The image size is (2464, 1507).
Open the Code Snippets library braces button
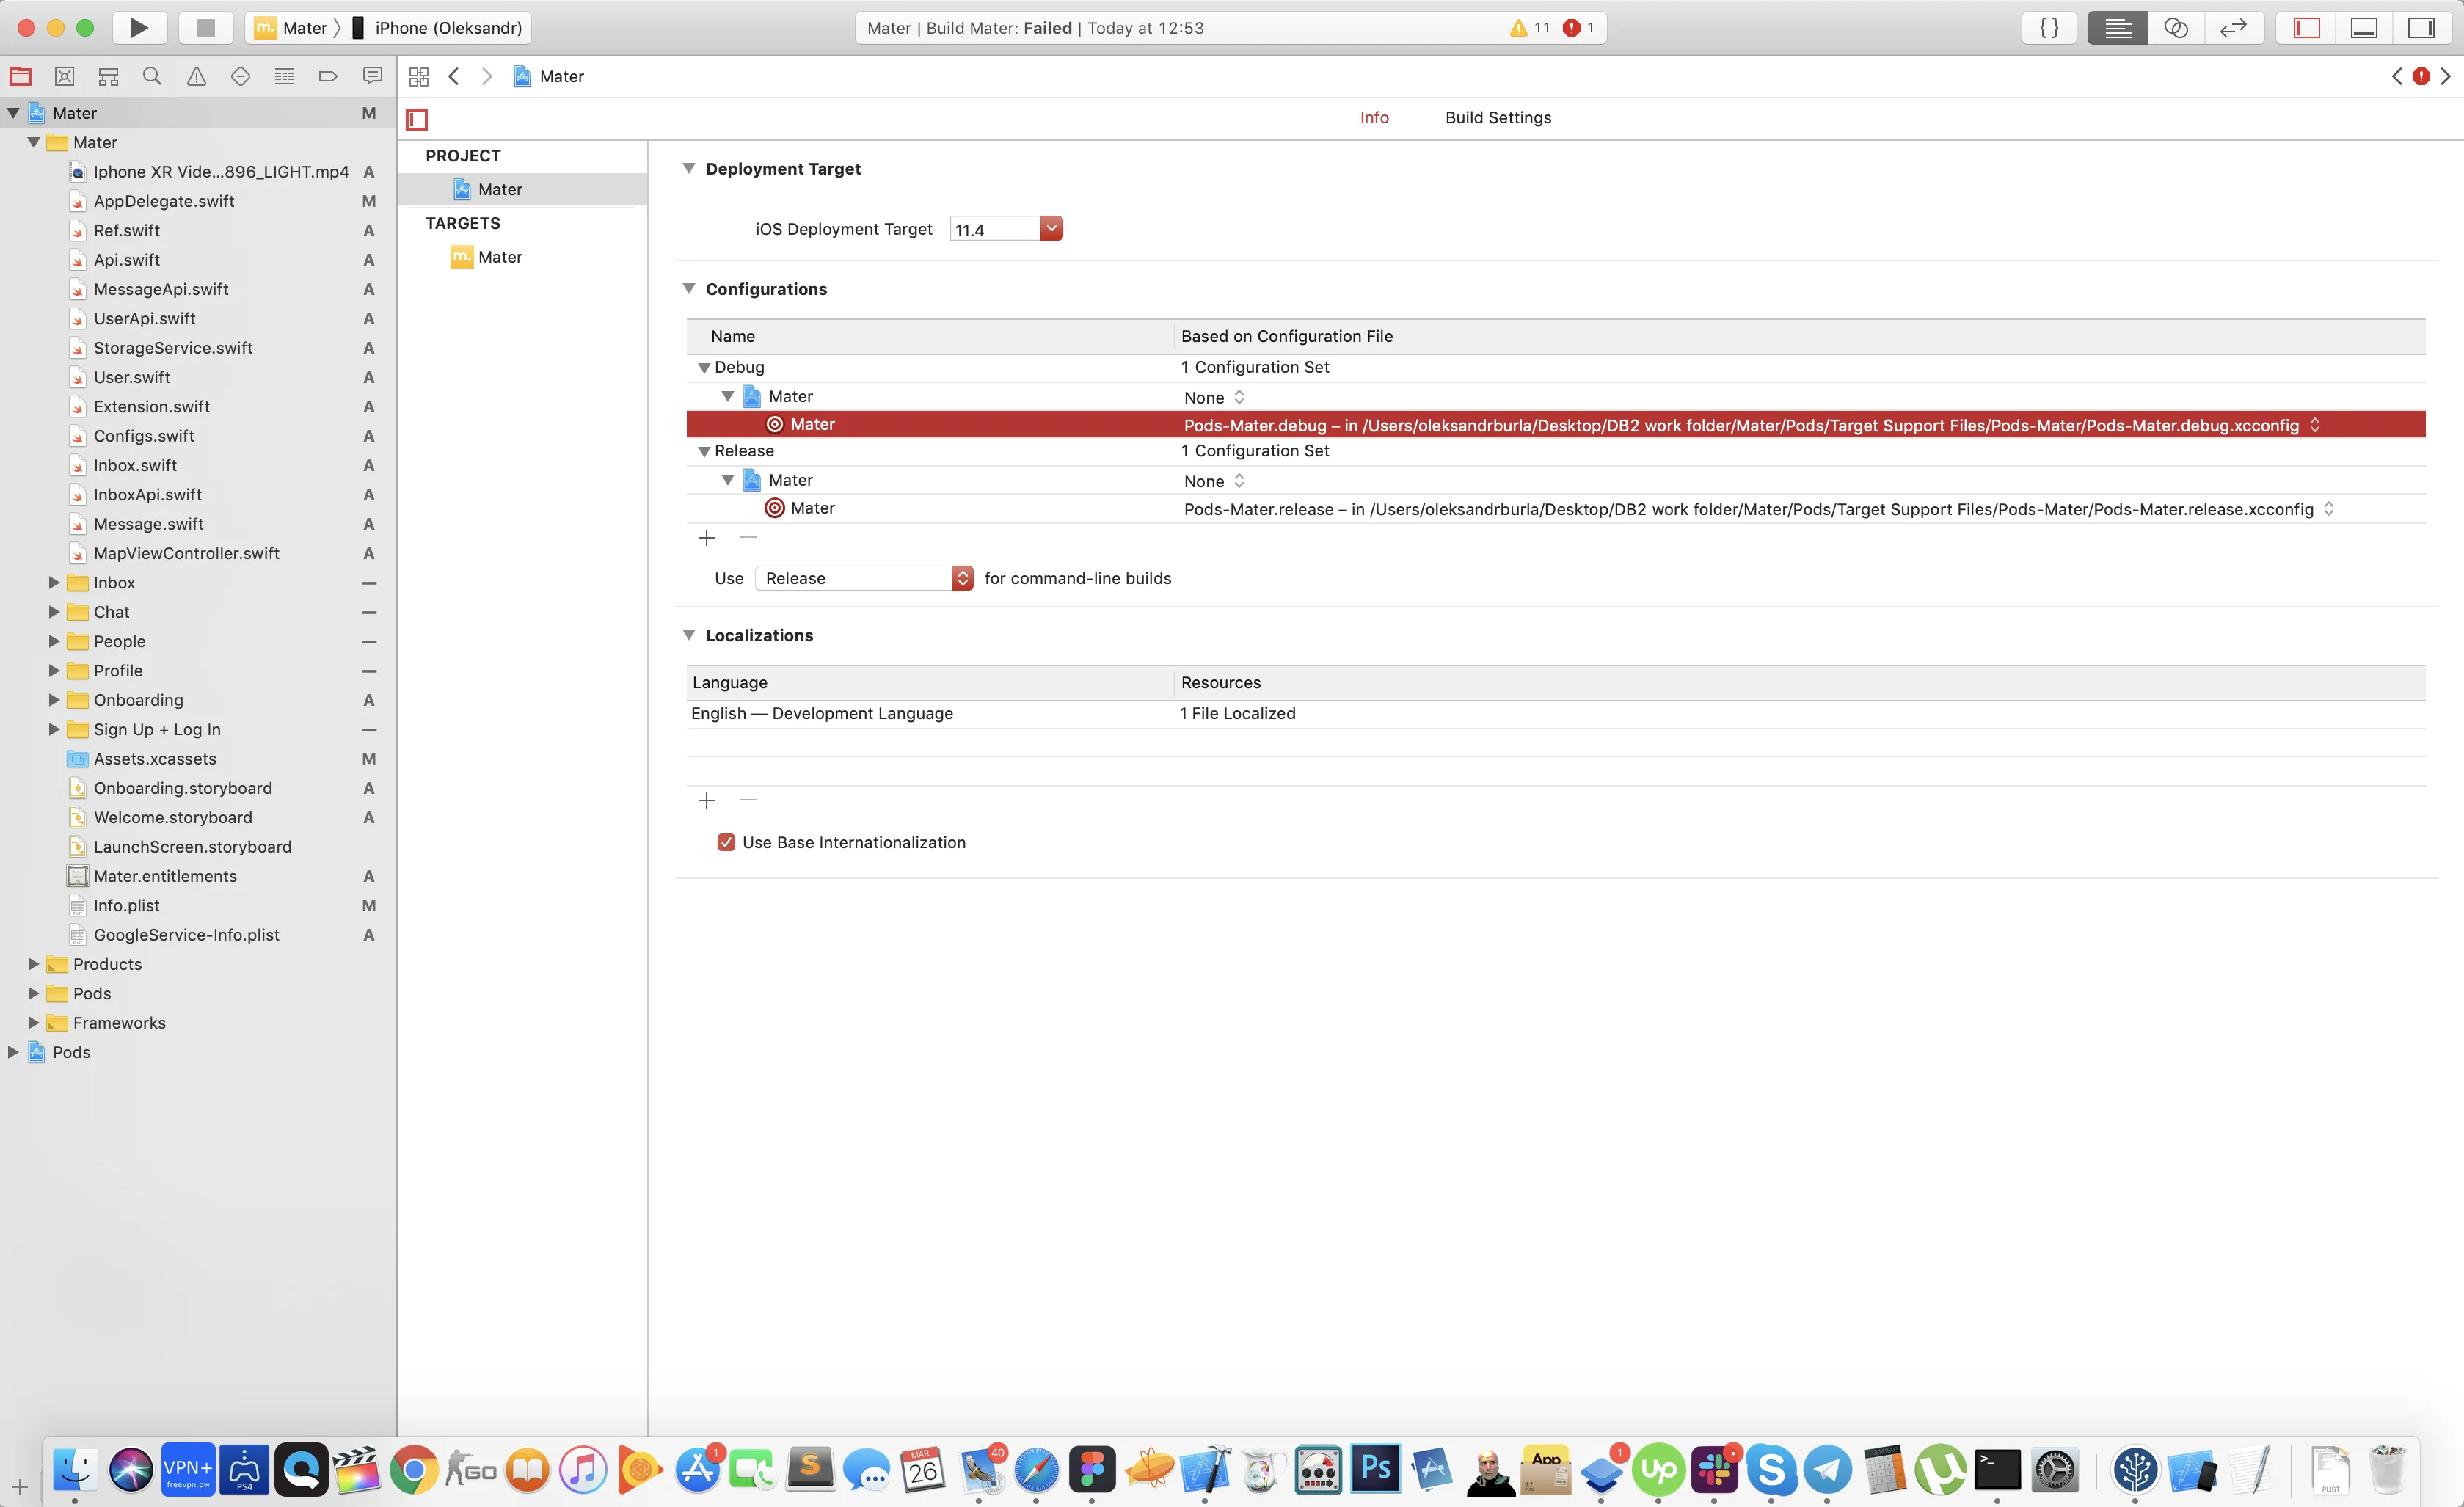click(2048, 28)
